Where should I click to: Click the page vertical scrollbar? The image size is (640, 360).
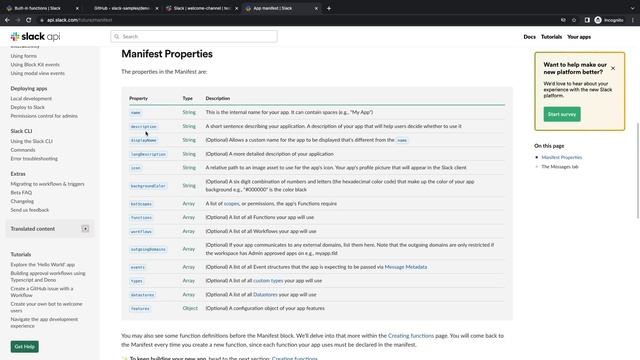pyautogui.click(x=638, y=171)
